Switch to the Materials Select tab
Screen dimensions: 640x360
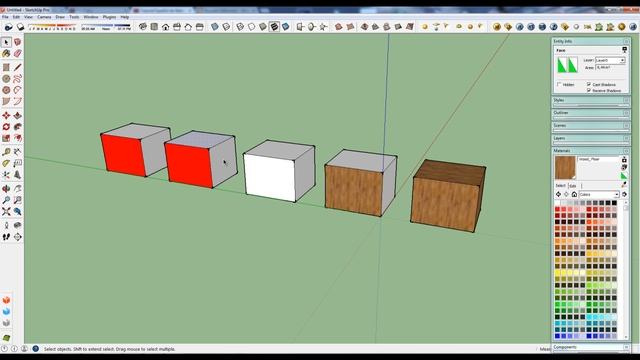point(560,186)
